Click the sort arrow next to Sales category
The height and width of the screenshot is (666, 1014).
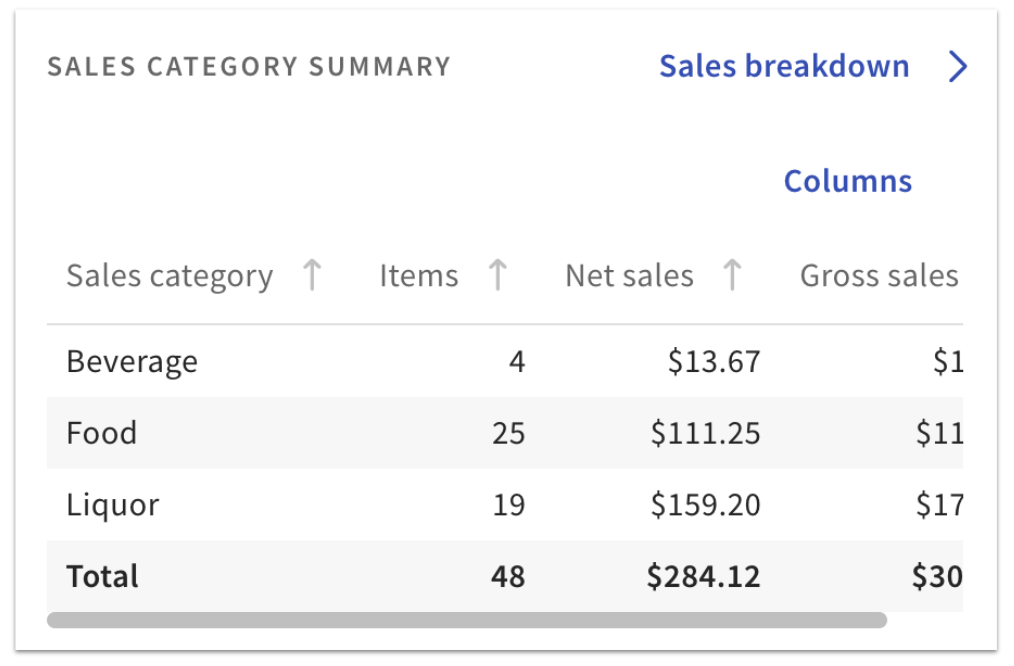click(313, 275)
